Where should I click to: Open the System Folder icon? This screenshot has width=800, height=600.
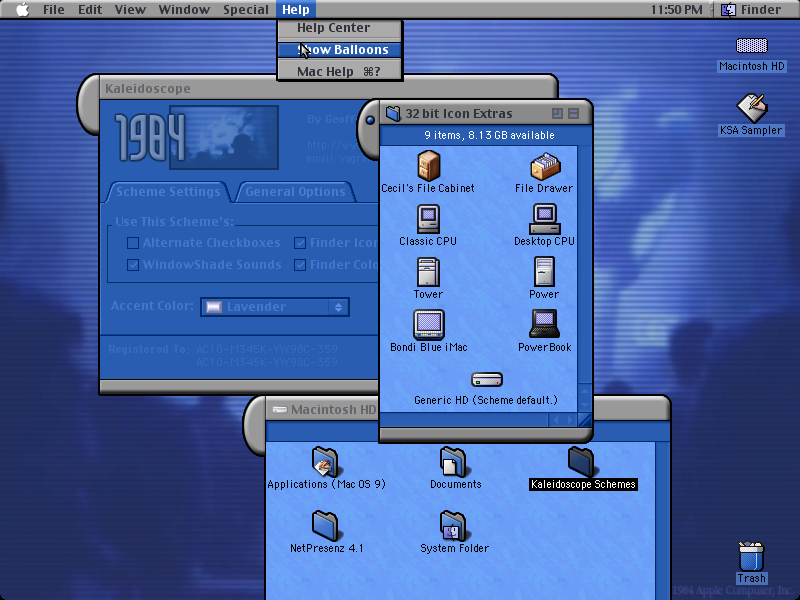click(453, 526)
